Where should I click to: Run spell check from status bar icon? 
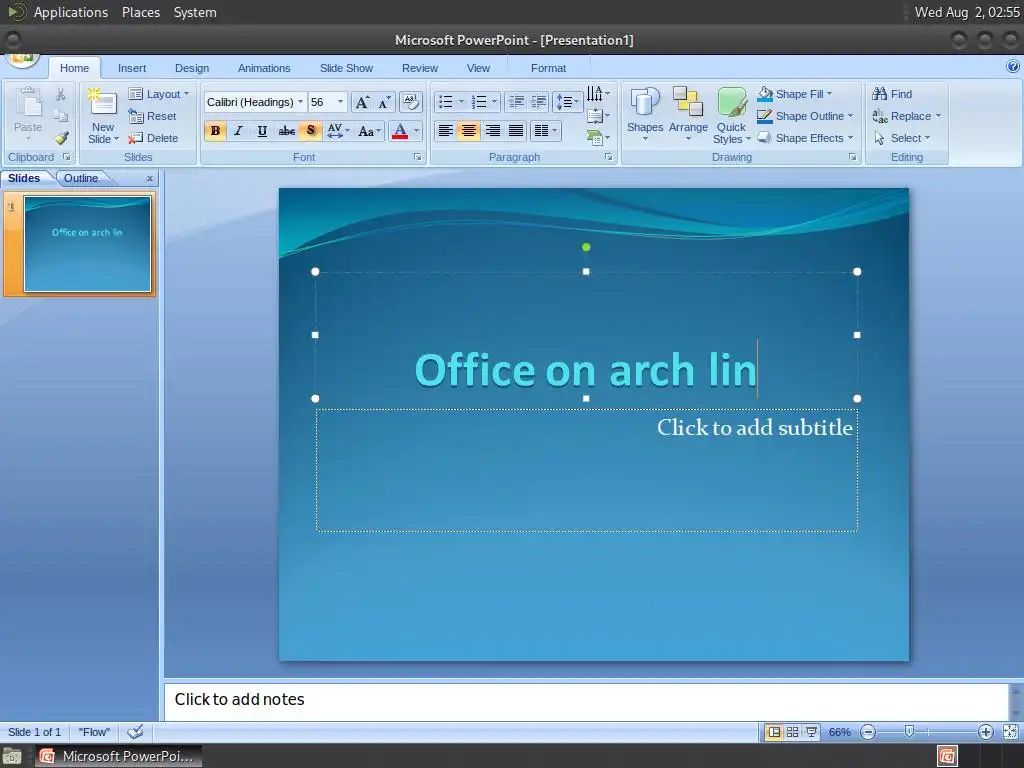click(135, 732)
